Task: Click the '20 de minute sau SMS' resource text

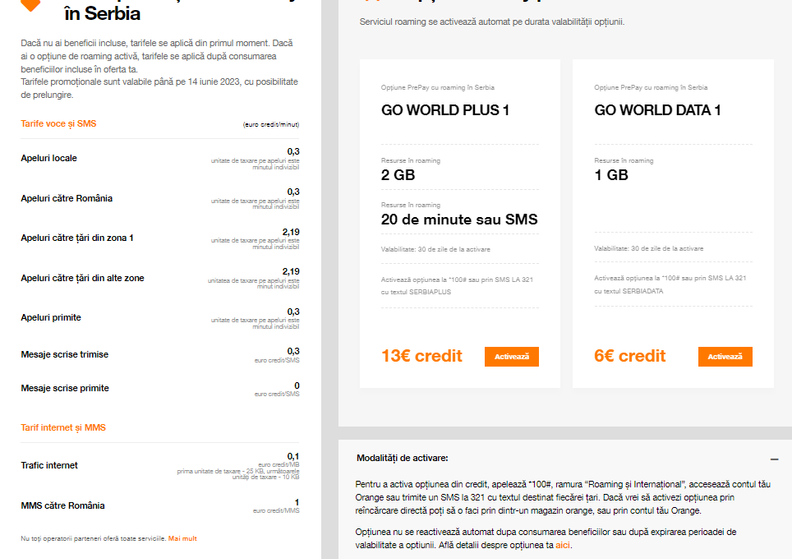Action: coord(459,220)
